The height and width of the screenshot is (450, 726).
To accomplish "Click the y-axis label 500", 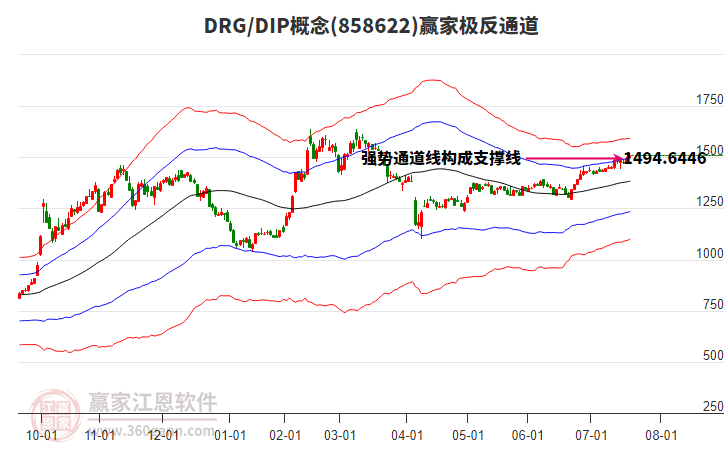I will click(713, 356).
